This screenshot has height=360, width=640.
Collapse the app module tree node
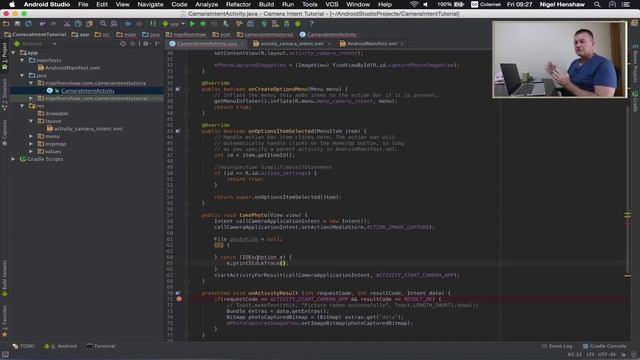[x=13, y=53]
